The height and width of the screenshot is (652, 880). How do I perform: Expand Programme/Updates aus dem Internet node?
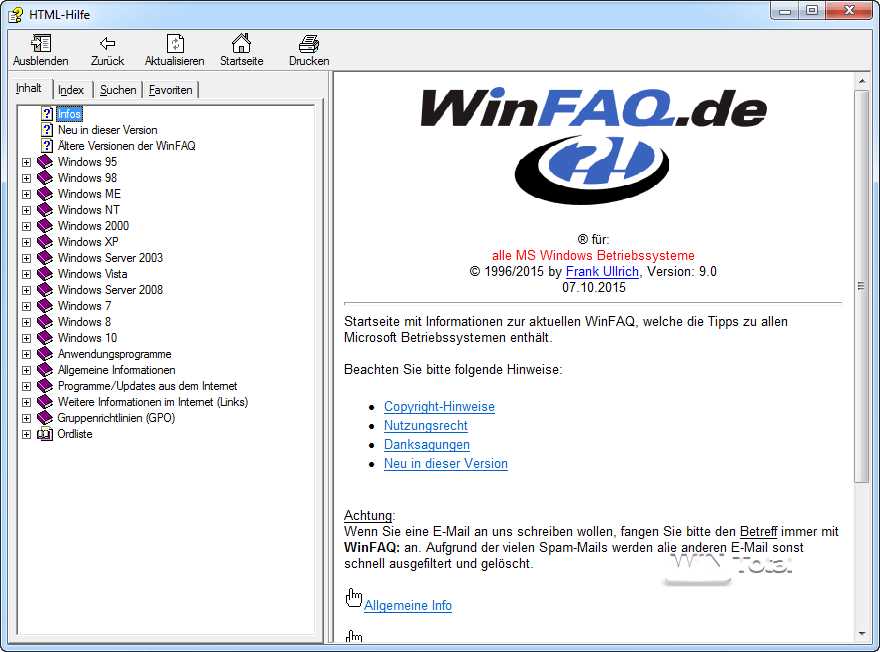tap(26, 387)
